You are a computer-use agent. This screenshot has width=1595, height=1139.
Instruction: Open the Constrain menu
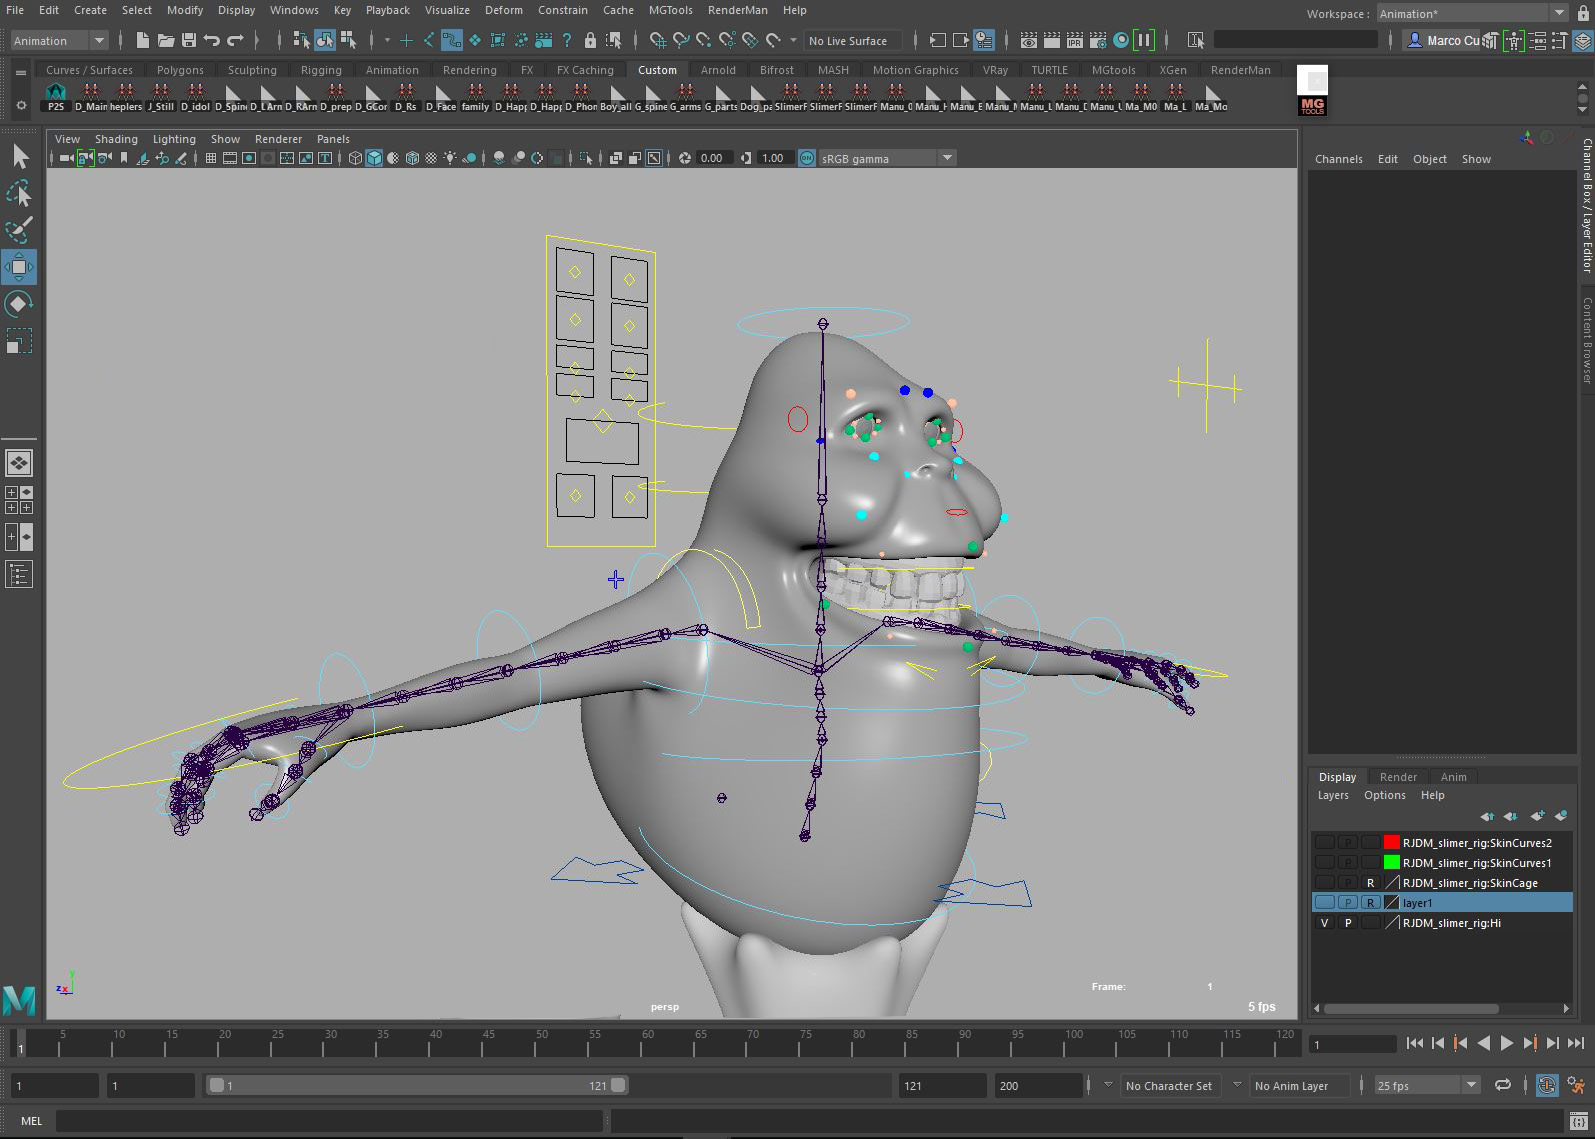point(563,10)
